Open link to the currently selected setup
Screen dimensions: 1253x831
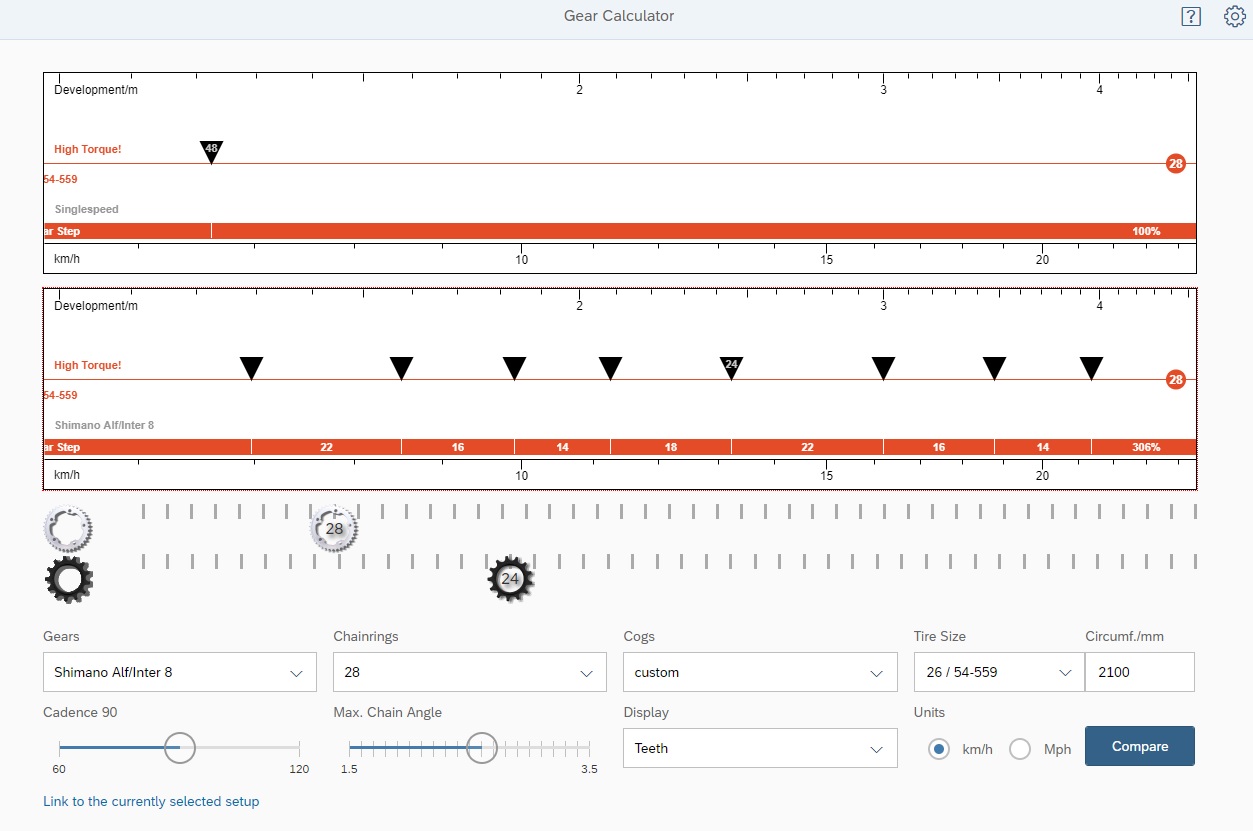click(151, 801)
